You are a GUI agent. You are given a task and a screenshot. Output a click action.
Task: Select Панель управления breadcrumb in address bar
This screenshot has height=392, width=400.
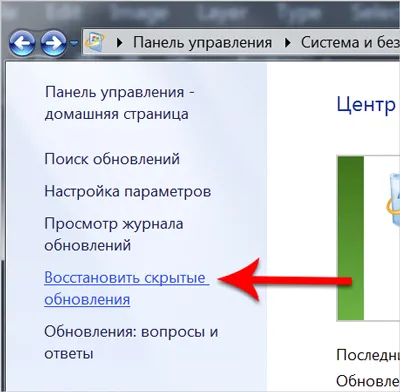(202, 43)
